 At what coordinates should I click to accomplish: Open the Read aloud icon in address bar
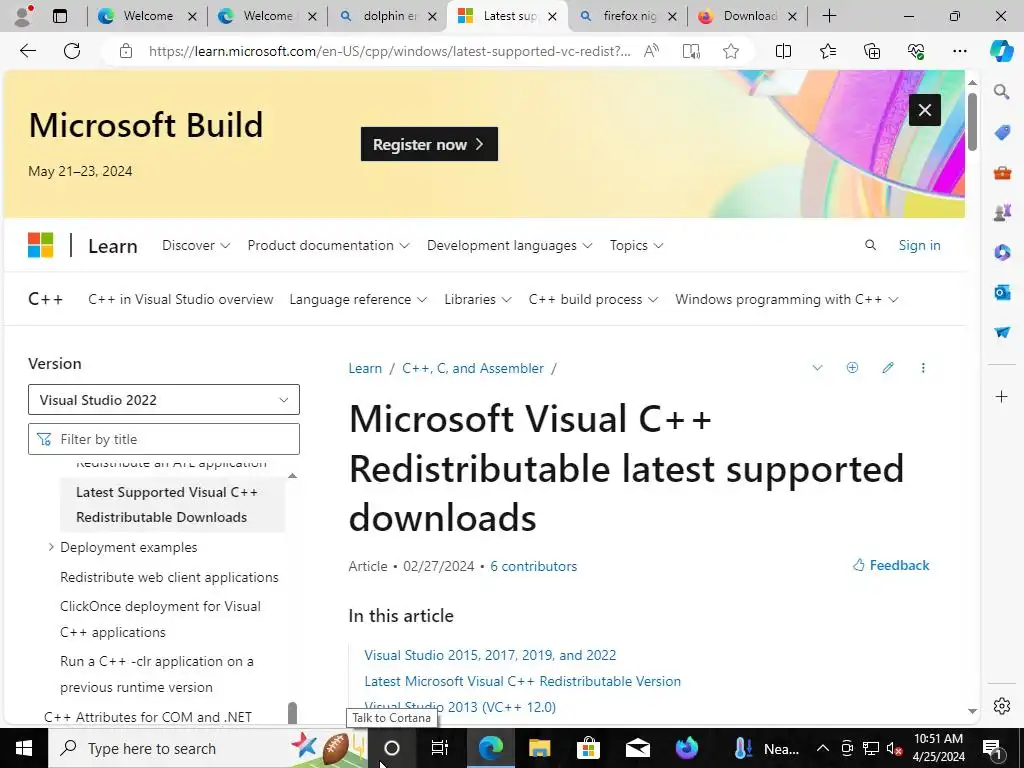(x=651, y=51)
